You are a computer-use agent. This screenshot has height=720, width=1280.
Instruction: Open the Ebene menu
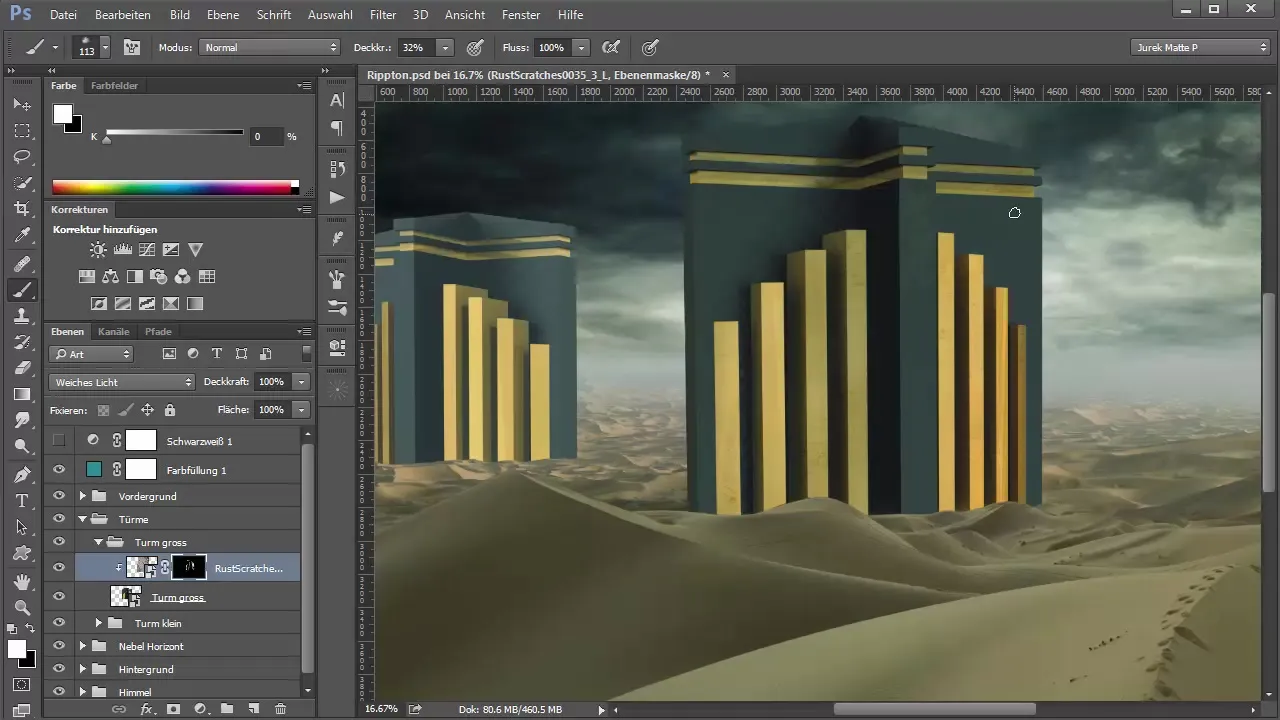[x=223, y=15]
